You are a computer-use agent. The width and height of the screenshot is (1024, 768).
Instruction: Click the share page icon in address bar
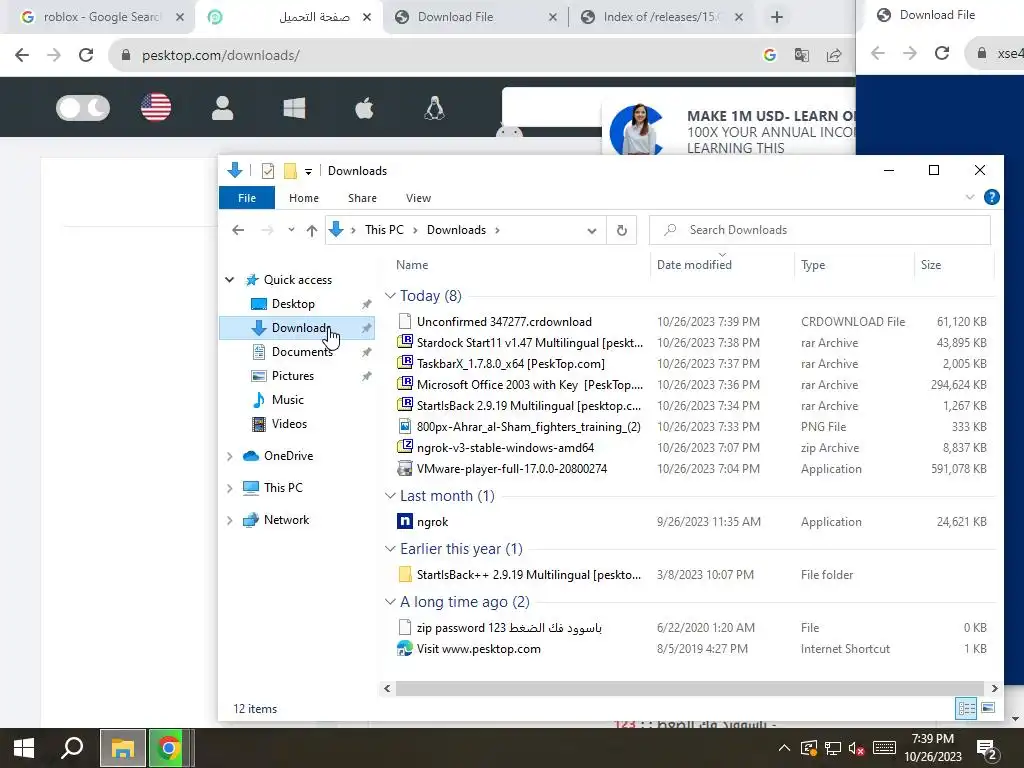(834, 56)
